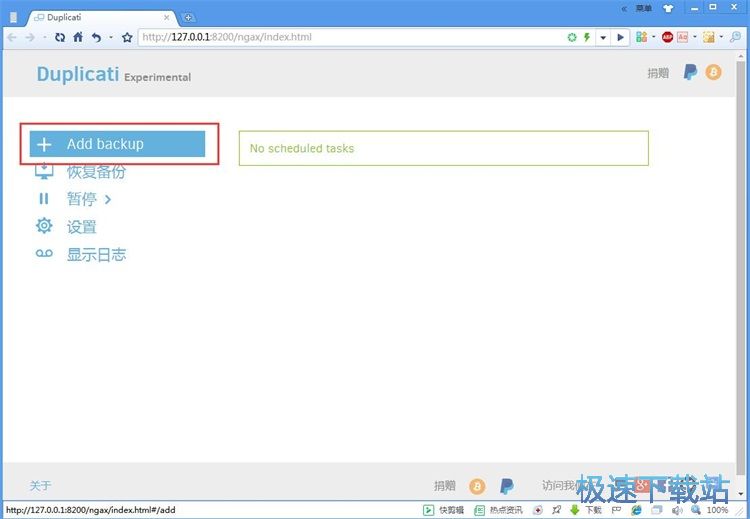Open 设置 settings
The width and height of the screenshot is (750, 519).
(x=82, y=227)
